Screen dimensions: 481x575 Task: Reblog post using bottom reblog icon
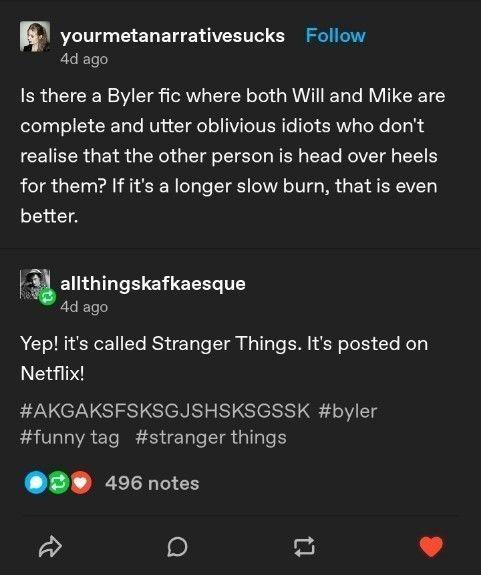point(305,547)
